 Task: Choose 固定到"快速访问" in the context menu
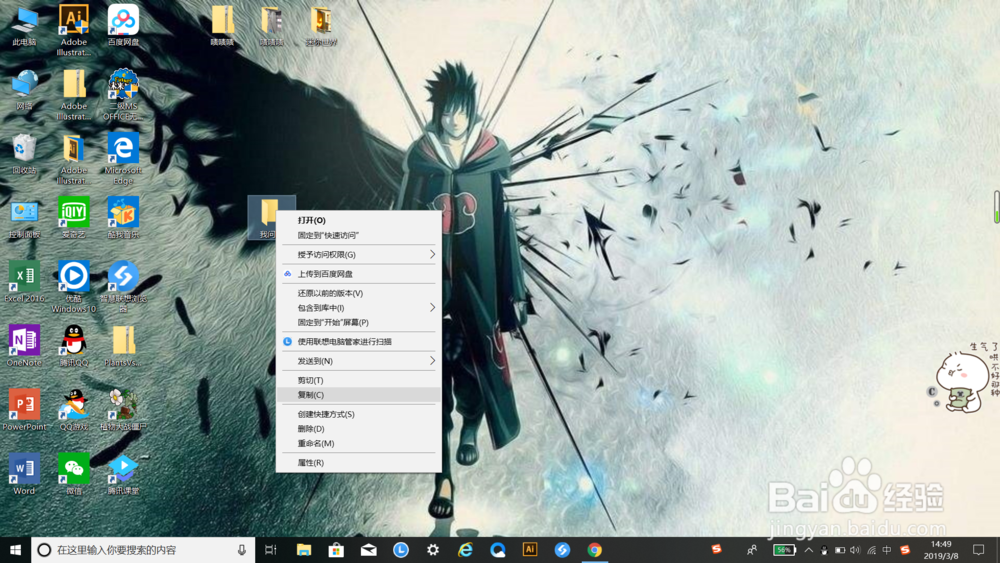[x=358, y=235]
